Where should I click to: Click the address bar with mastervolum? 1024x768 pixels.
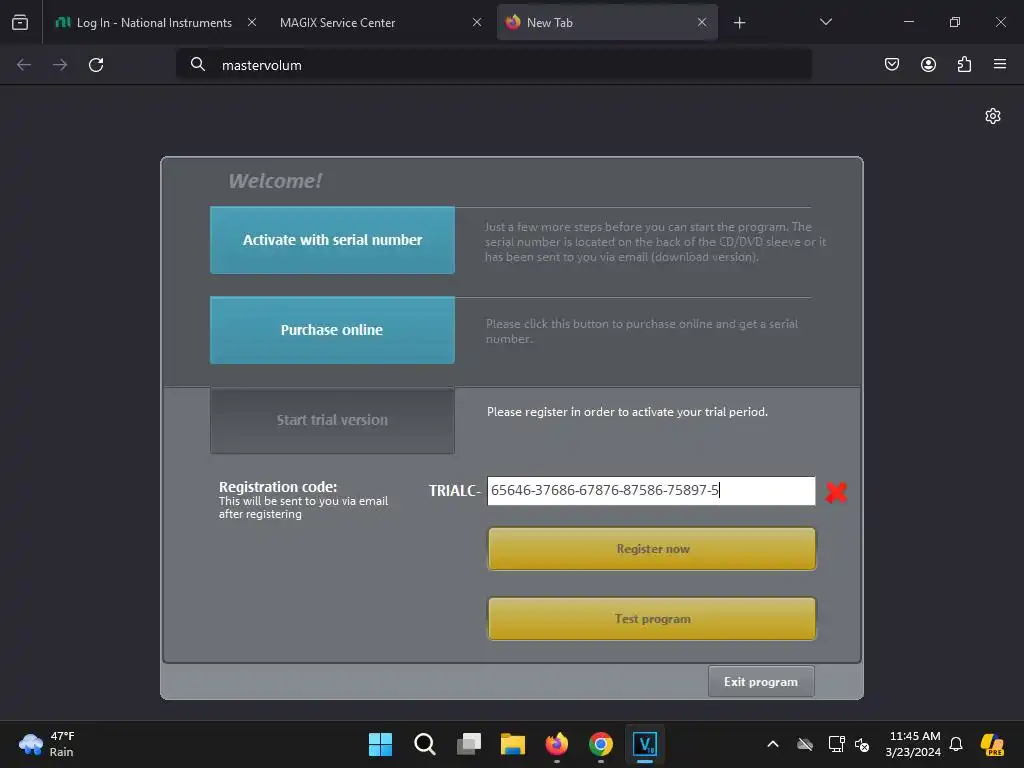pyautogui.click(x=494, y=65)
